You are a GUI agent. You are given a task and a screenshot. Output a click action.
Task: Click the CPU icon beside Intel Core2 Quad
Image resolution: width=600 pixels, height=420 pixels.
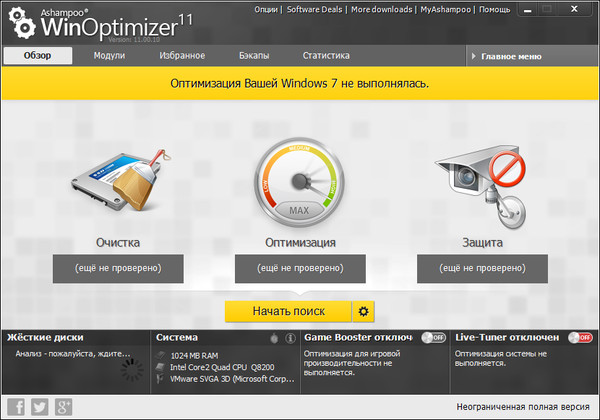pos(160,367)
